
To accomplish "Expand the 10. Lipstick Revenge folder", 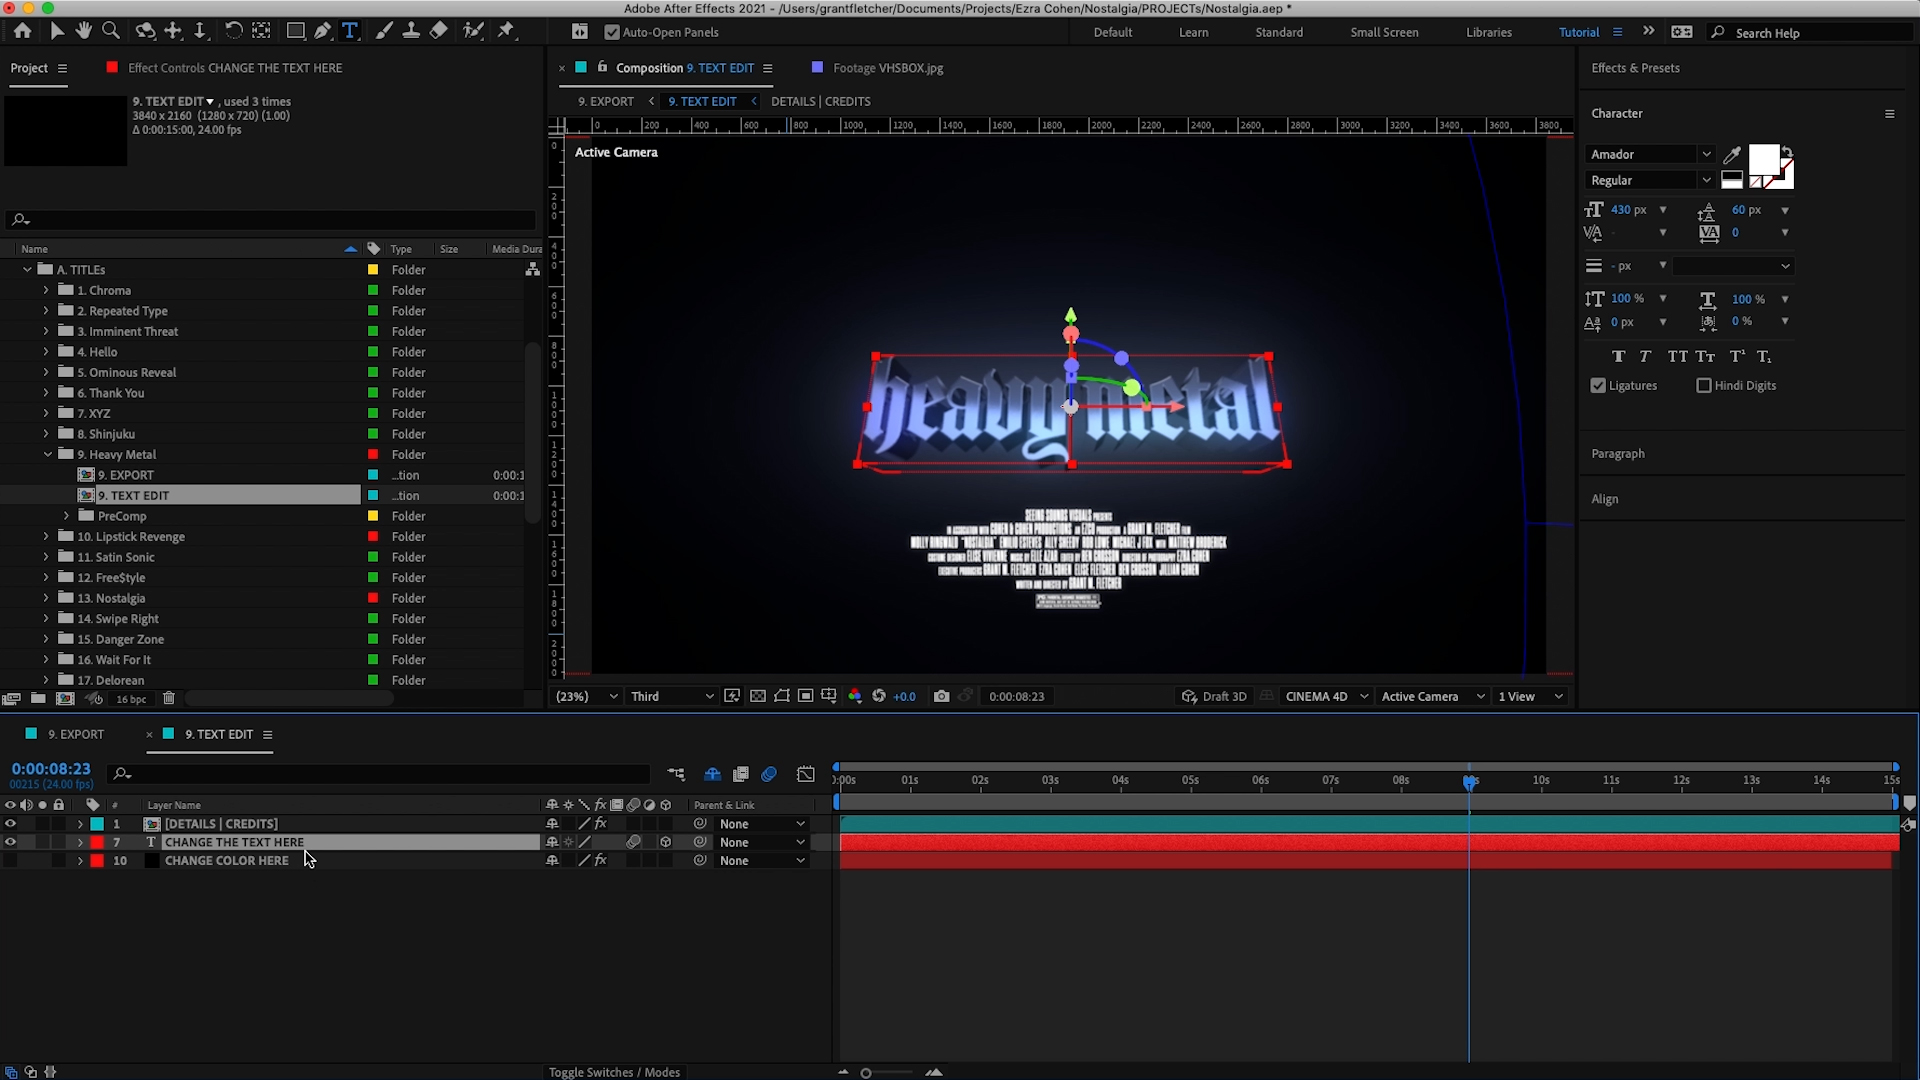I will pos(45,536).
